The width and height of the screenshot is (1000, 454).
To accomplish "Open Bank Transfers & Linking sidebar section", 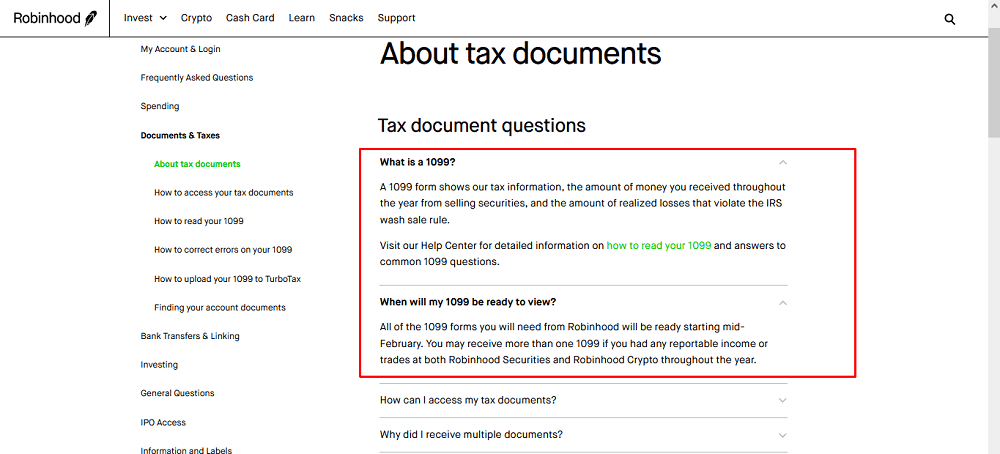I will click(190, 336).
